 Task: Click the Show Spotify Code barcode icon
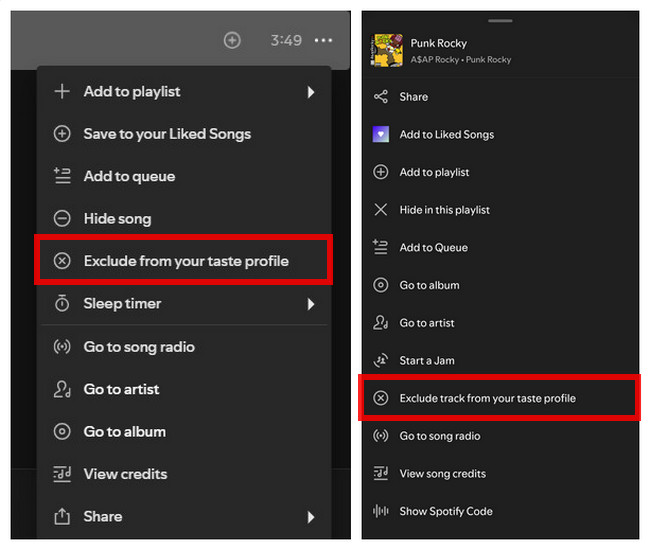(x=380, y=511)
